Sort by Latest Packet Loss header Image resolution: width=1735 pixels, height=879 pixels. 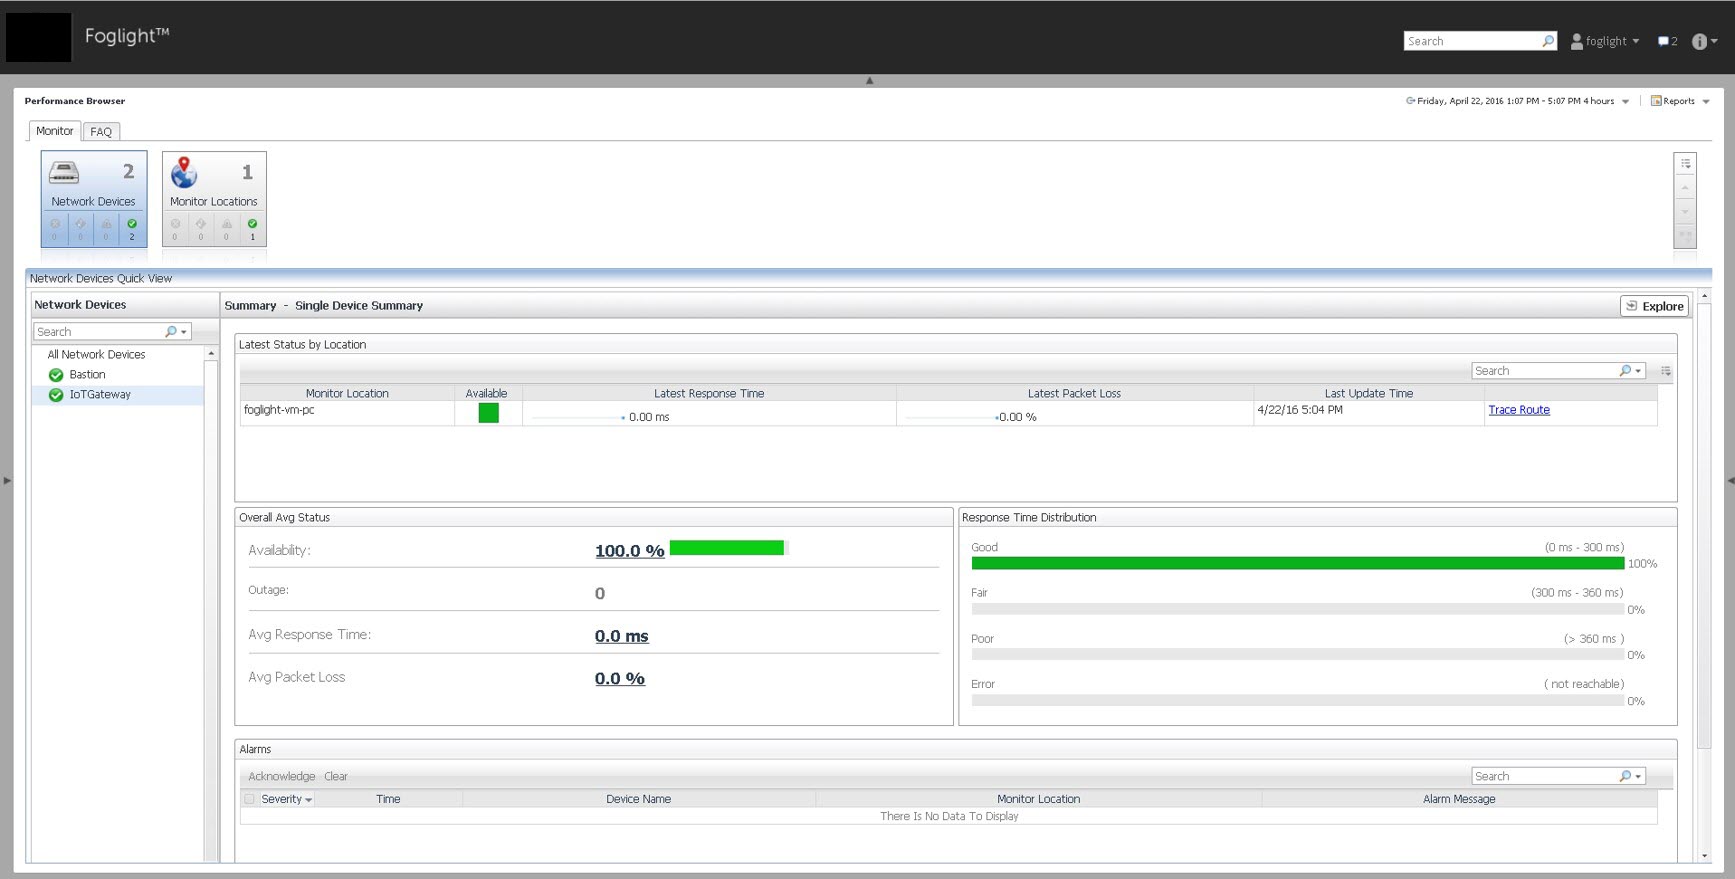coord(1074,394)
